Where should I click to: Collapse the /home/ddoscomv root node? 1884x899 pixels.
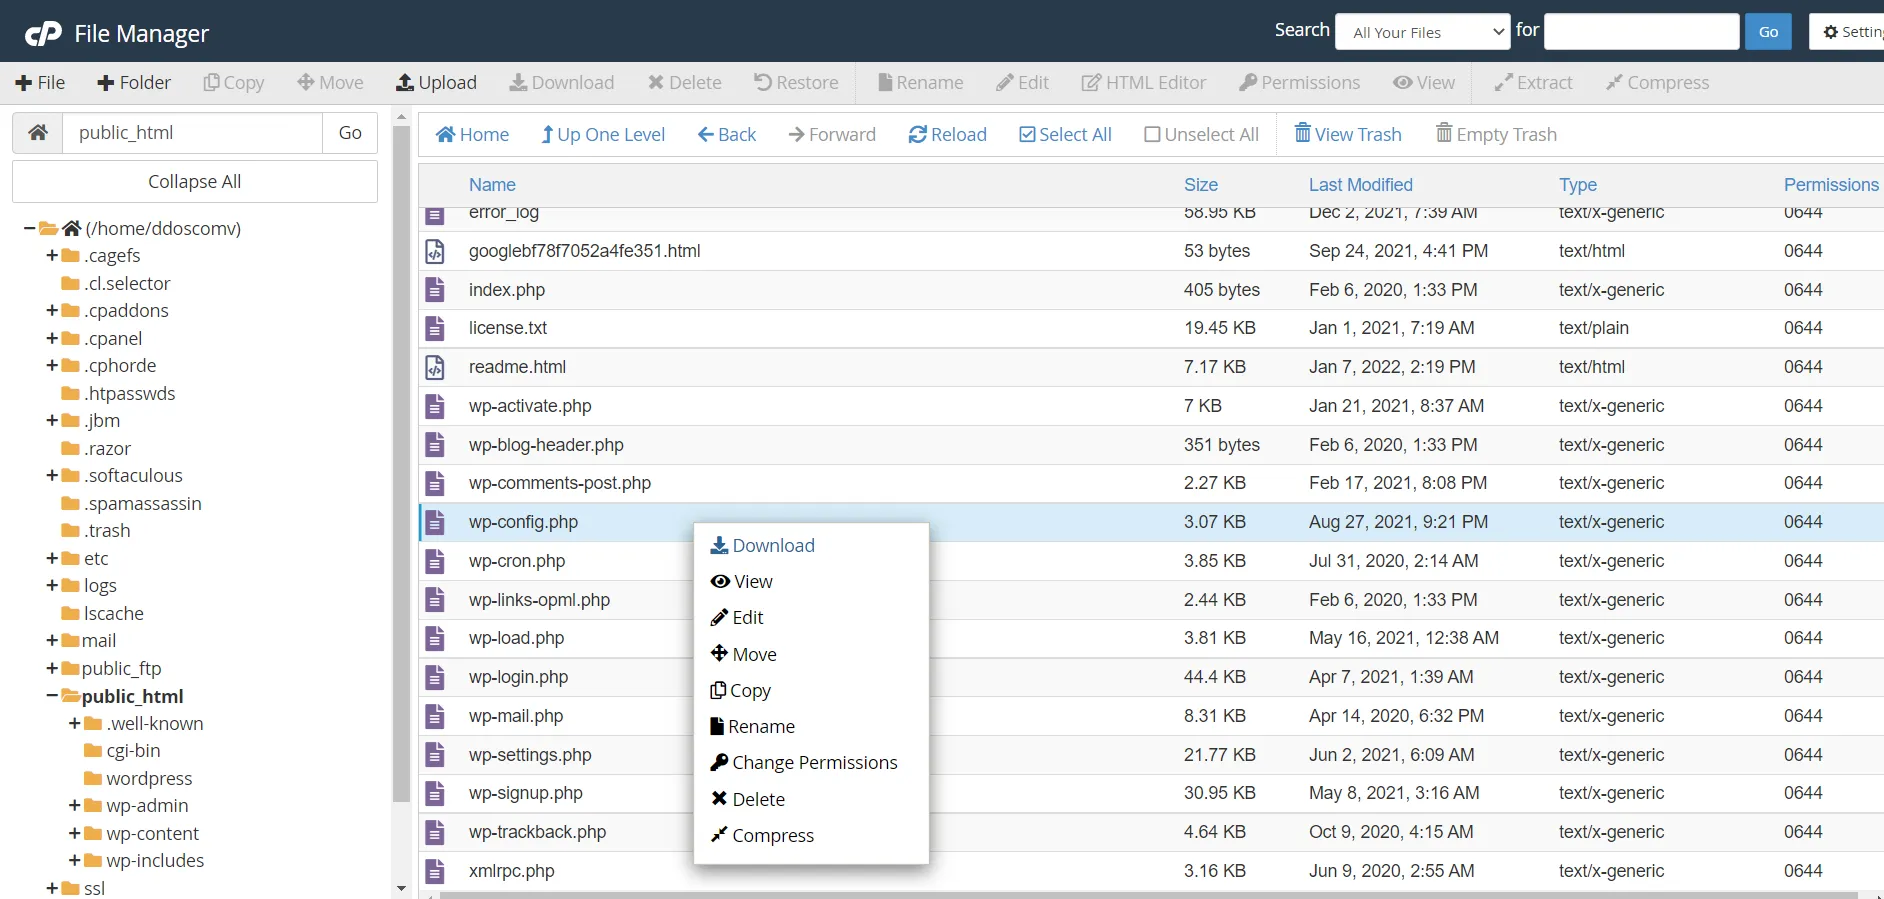[x=29, y=228]
